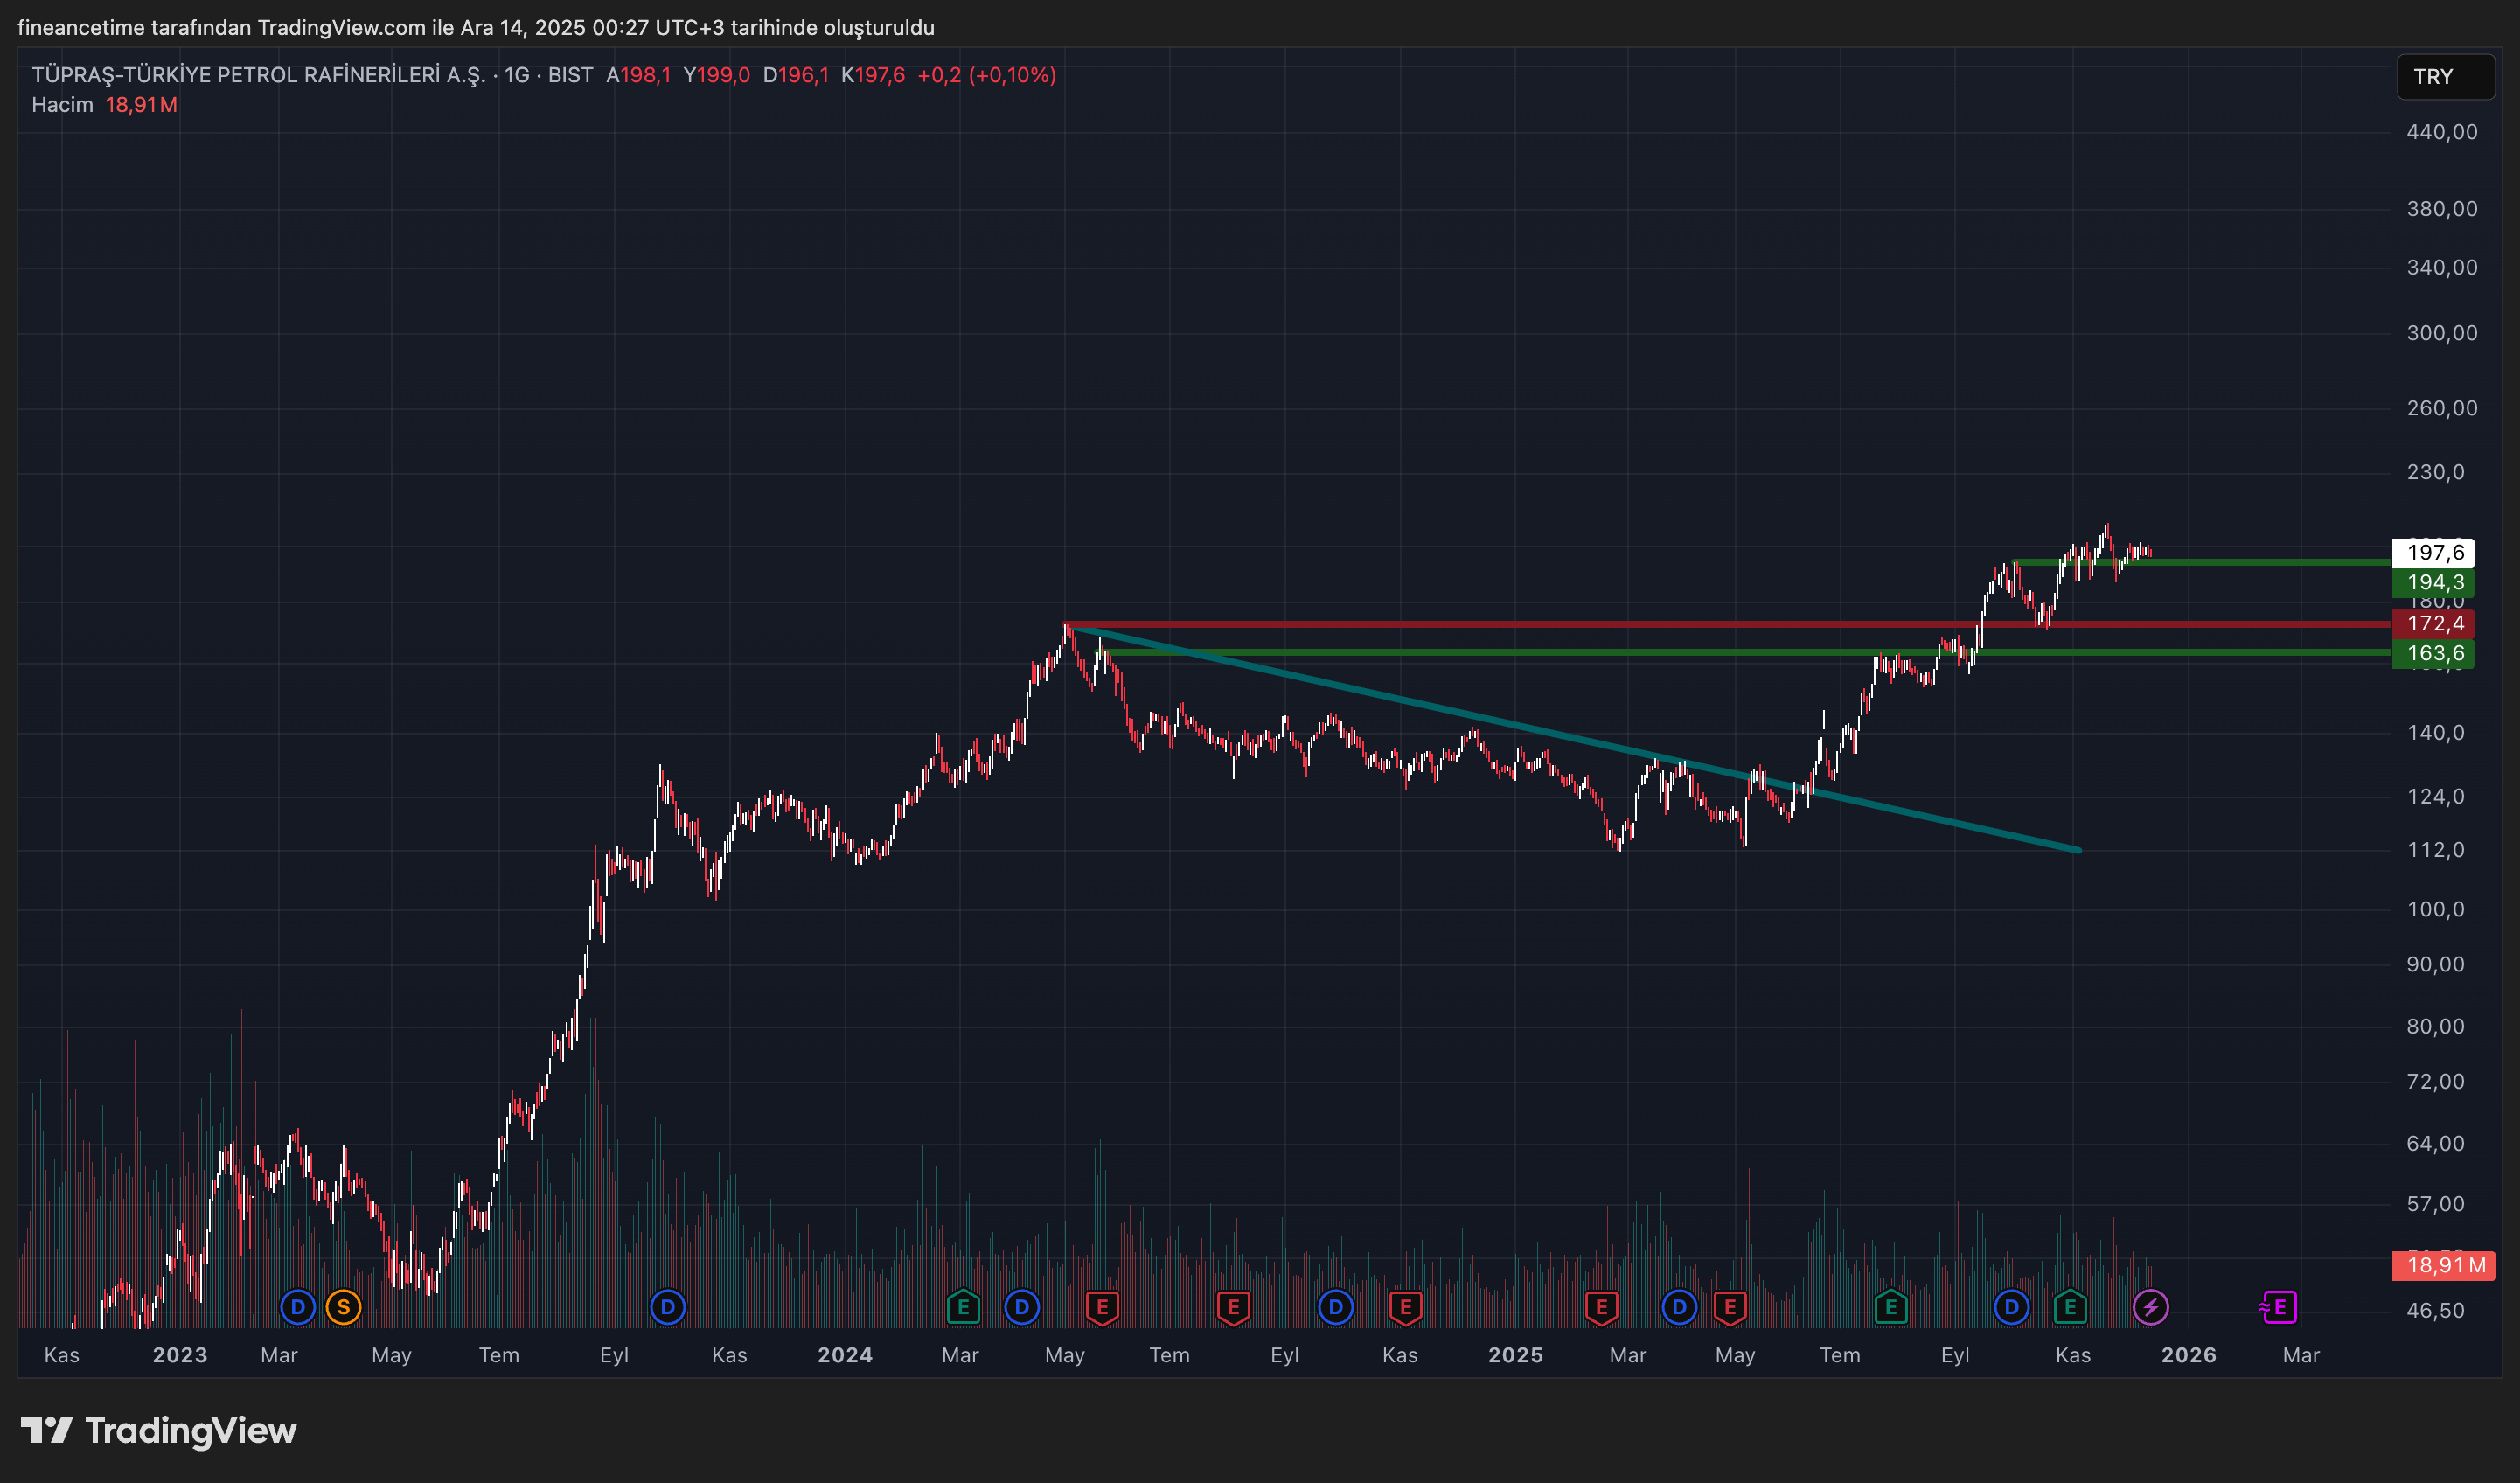This screenshot has width=2520, height=1483.
Task: Click the green 163,6 price level label
Action: (x=2433, y=654)
